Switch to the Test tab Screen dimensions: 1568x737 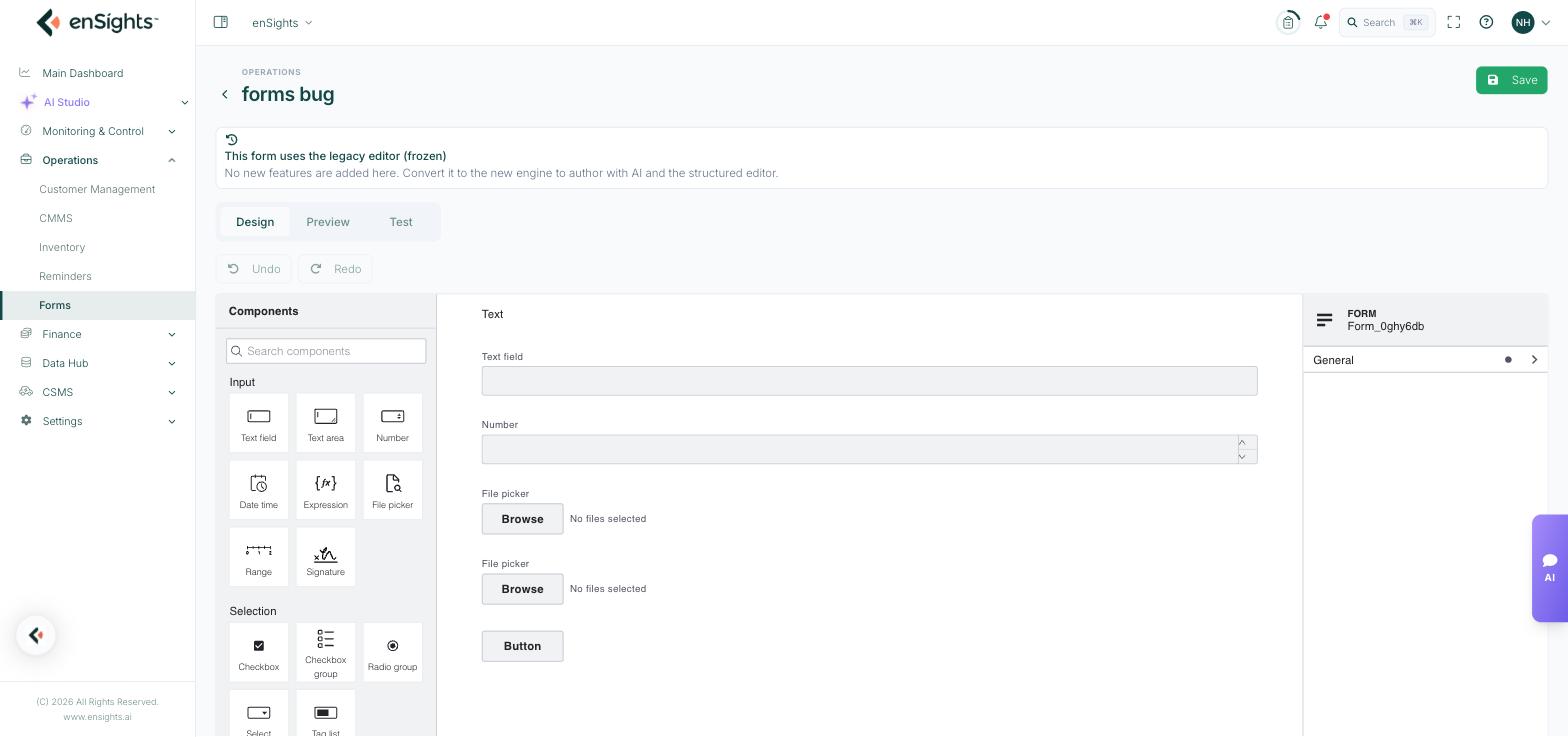401,222
